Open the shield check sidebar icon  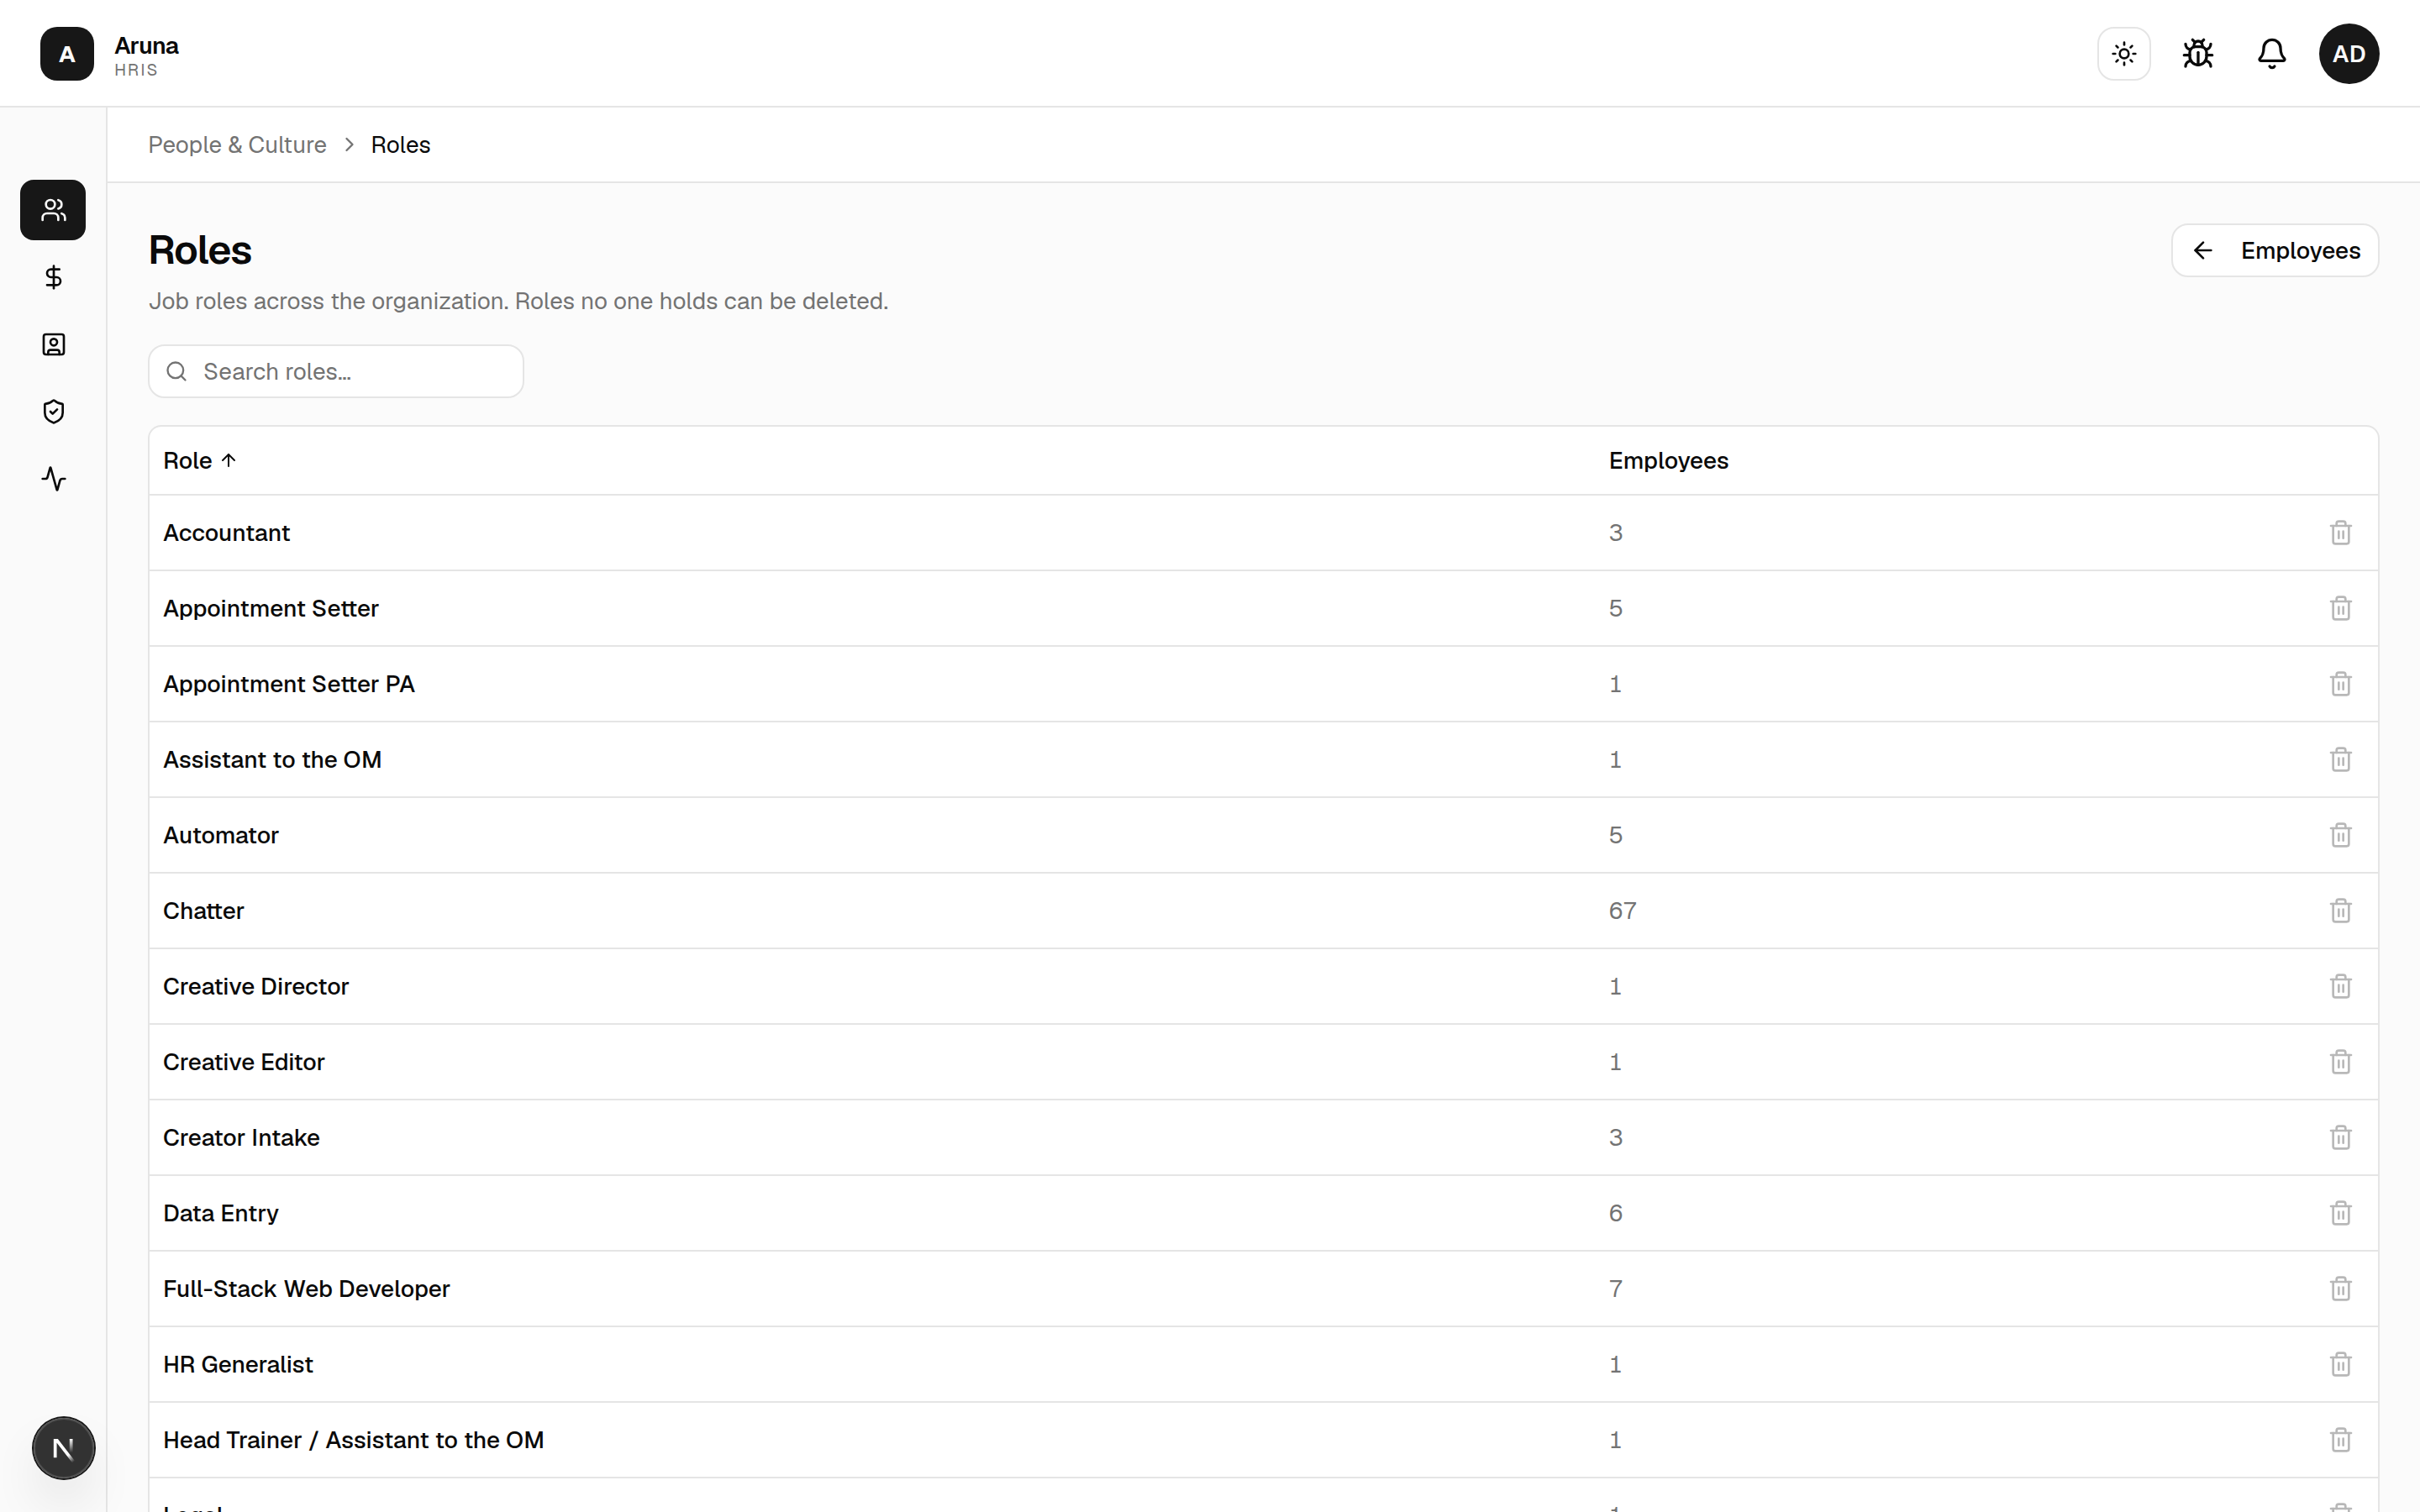coord(53,412)
